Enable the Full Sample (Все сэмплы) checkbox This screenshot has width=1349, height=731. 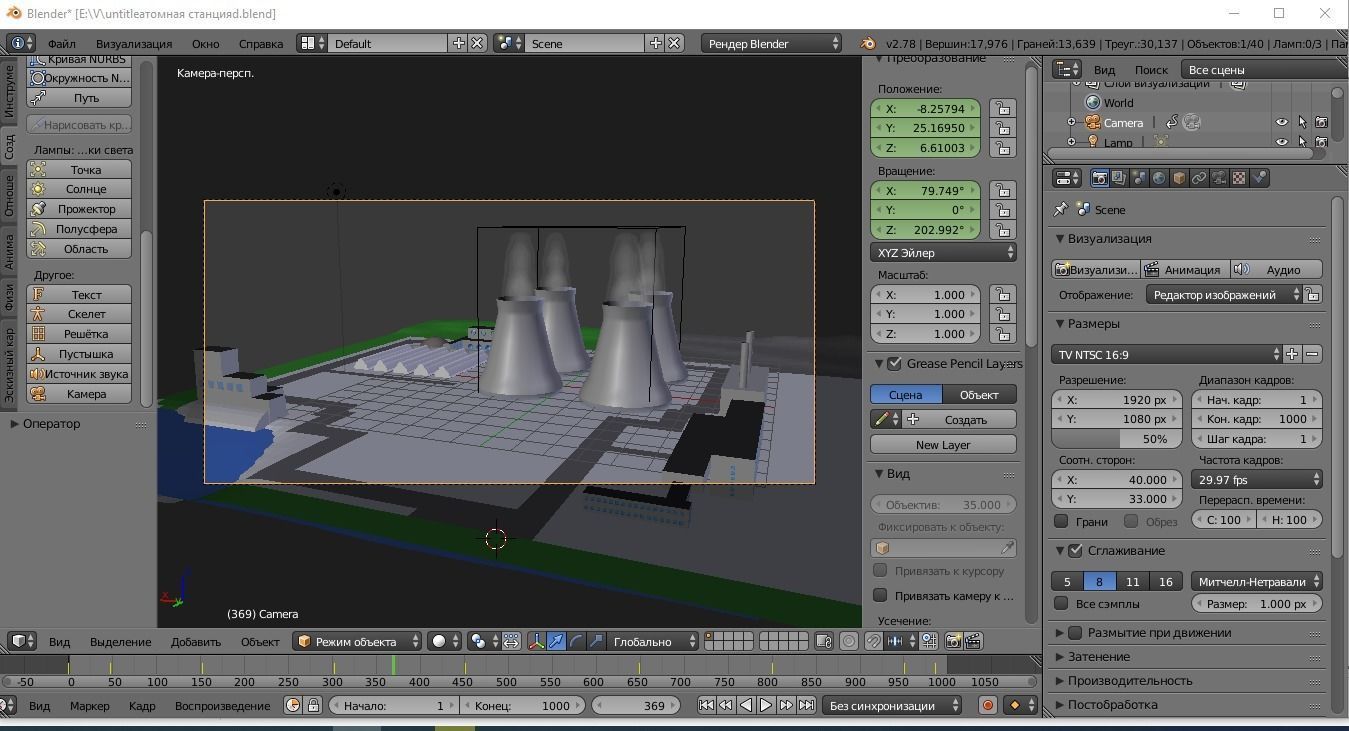[1062, 603]
